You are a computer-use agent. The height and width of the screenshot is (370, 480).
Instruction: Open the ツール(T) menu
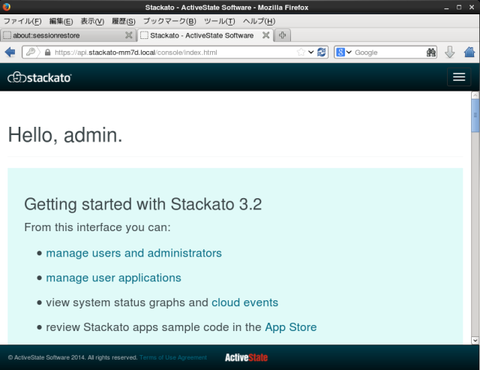point(219,21)
